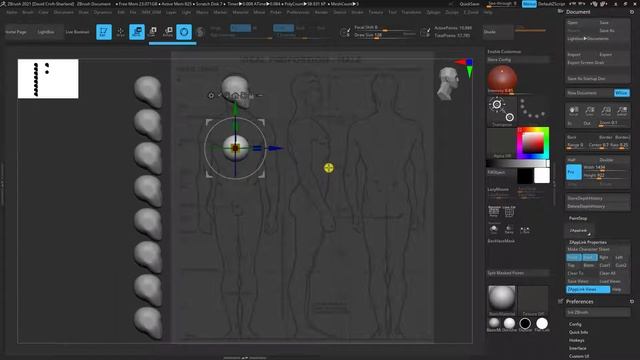
Task: Click the AAHalf icon
Action: click(622, 111)
